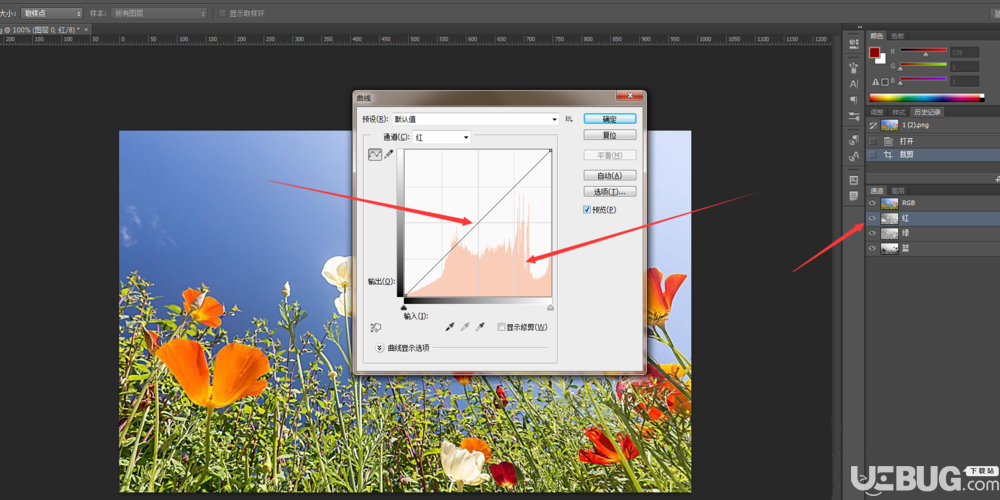Hide the 蓝 blue channel eye icon
Image resolution: width=1000 pixels, height=500 pixels.
(x=872, y=249)
